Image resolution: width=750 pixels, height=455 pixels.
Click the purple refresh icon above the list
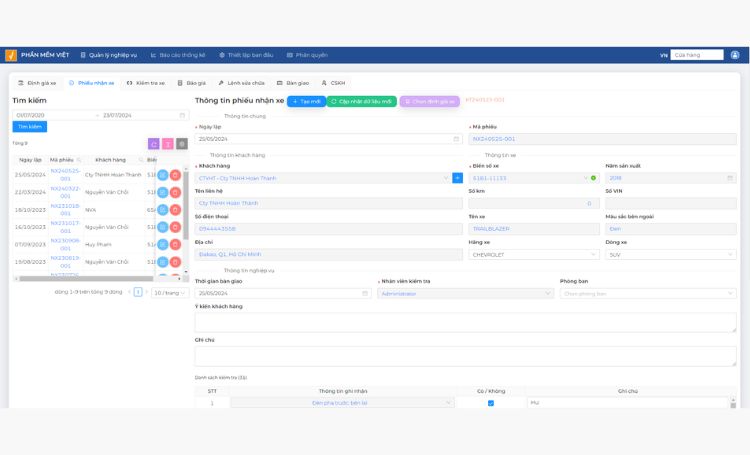[154, 144]
